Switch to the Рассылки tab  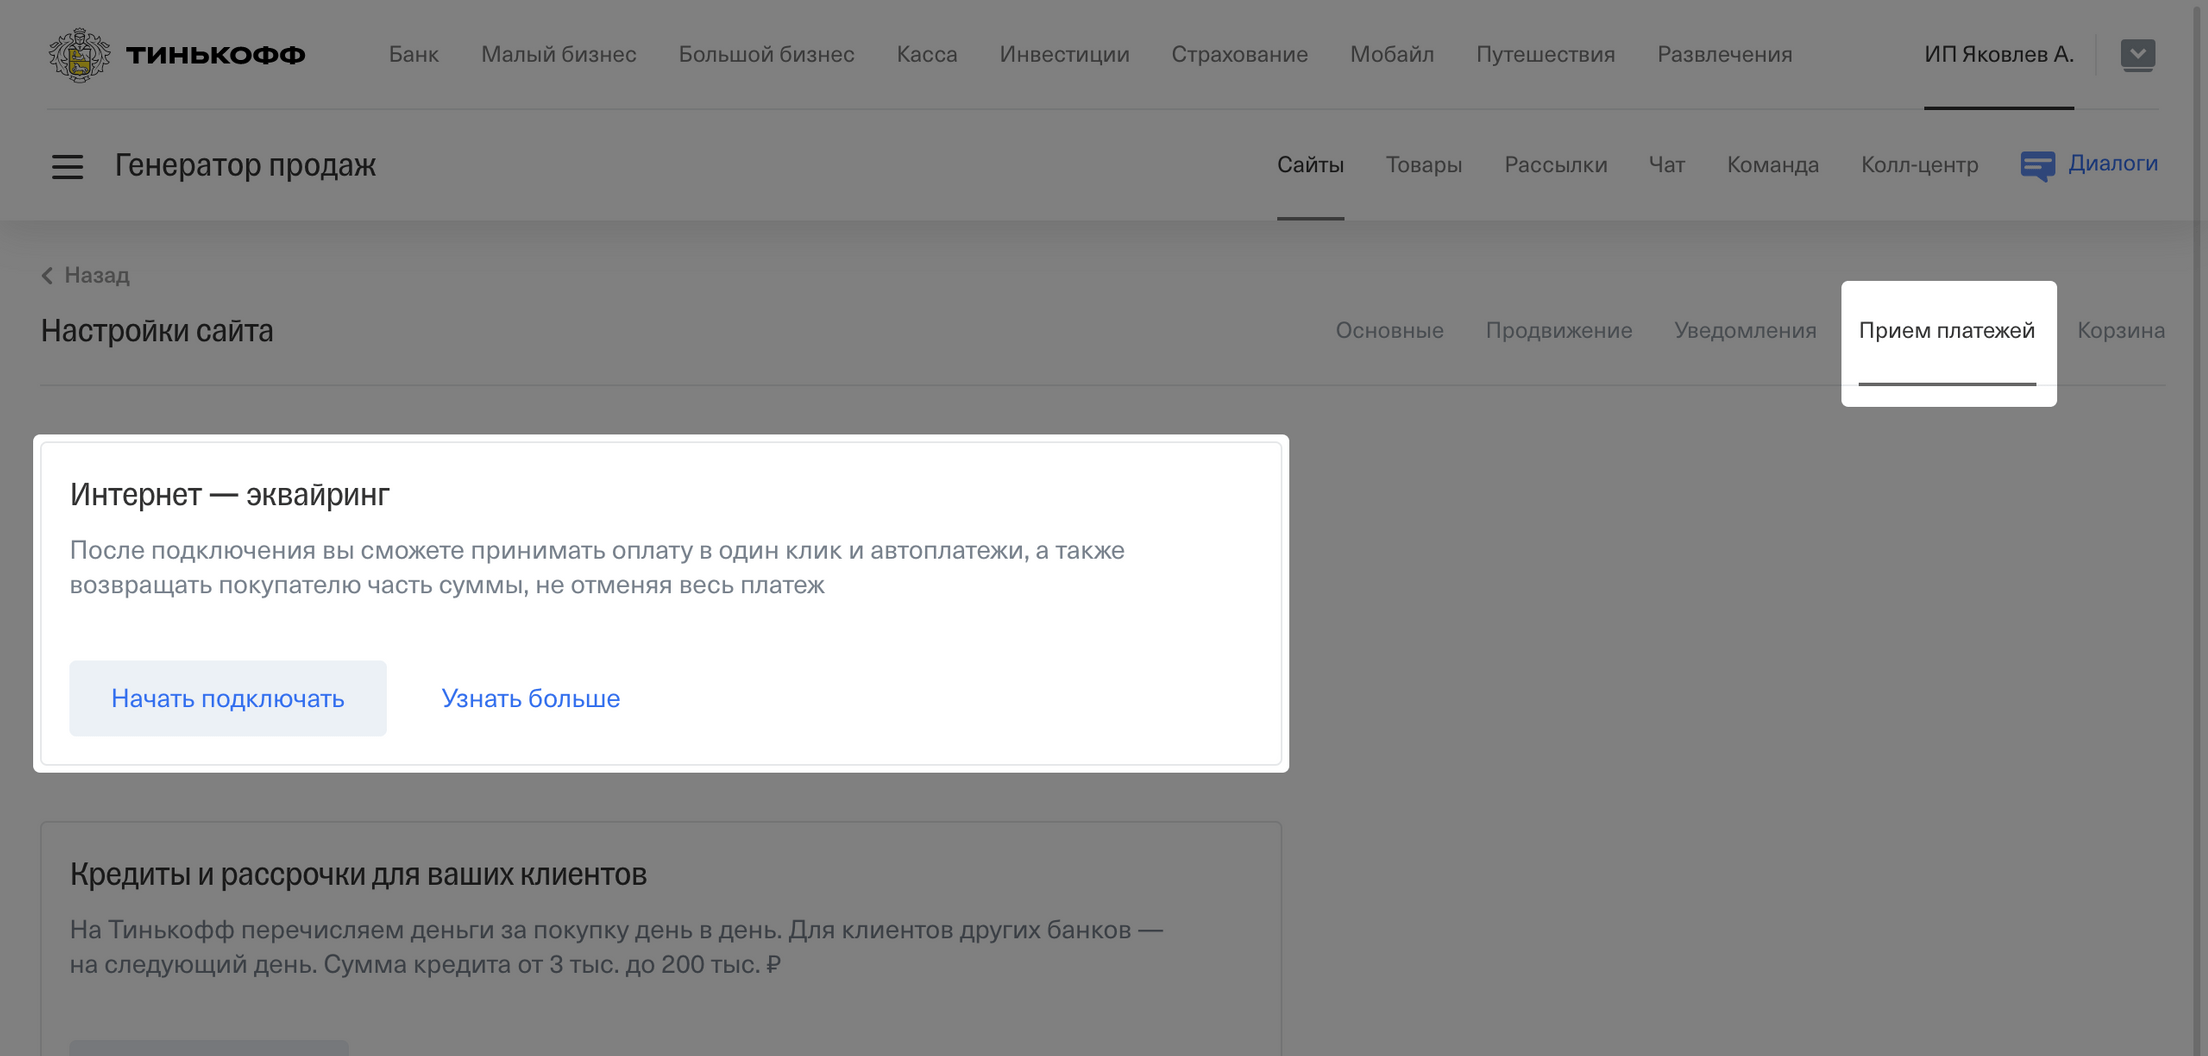tap(1556, 165)
